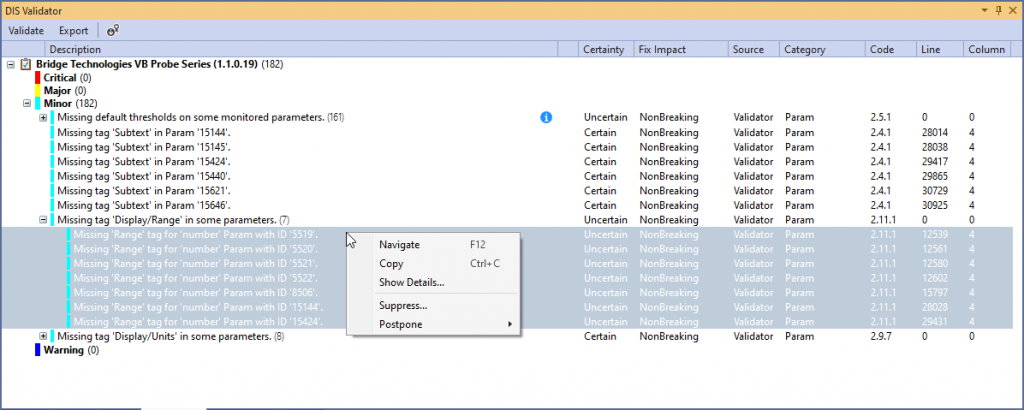This screenshot has height=410, width=1024.
Task: Toggle the auto-hide pin icon
Action: (x=999, y=10)
